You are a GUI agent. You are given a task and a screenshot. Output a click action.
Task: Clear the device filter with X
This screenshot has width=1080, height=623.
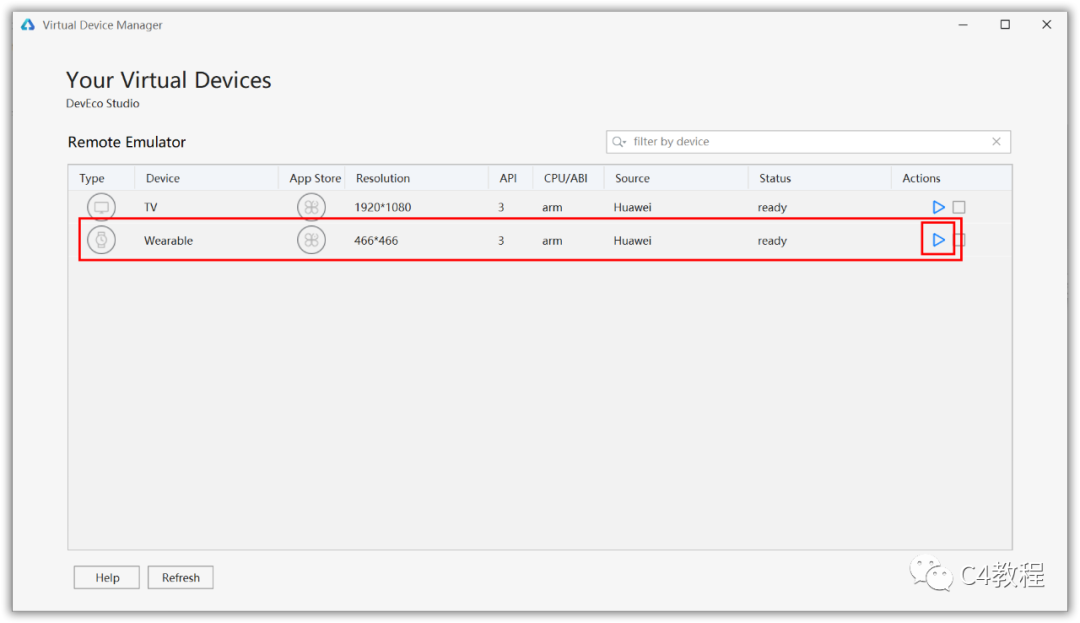996,142
